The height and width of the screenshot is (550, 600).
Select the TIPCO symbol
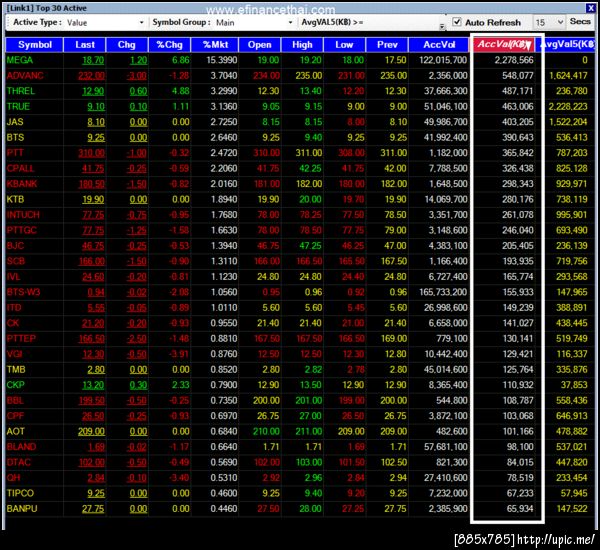[x=20, y=493]
